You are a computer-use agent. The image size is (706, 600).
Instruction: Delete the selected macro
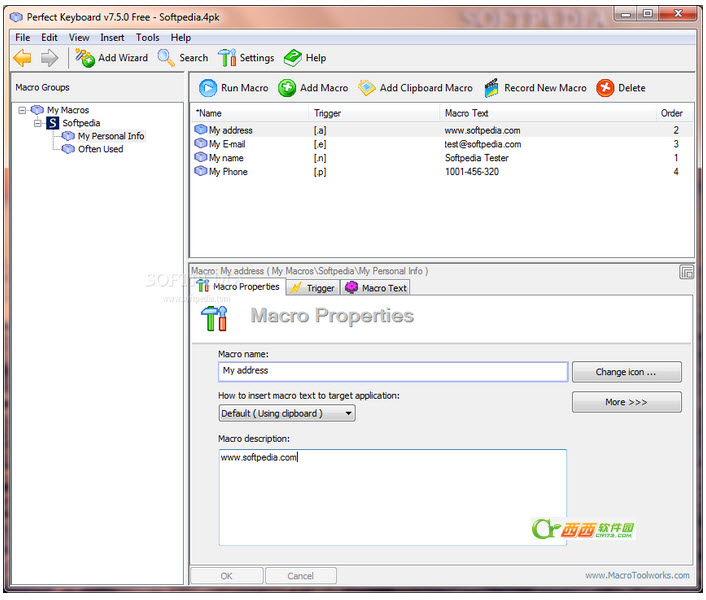tap(621, 88)
